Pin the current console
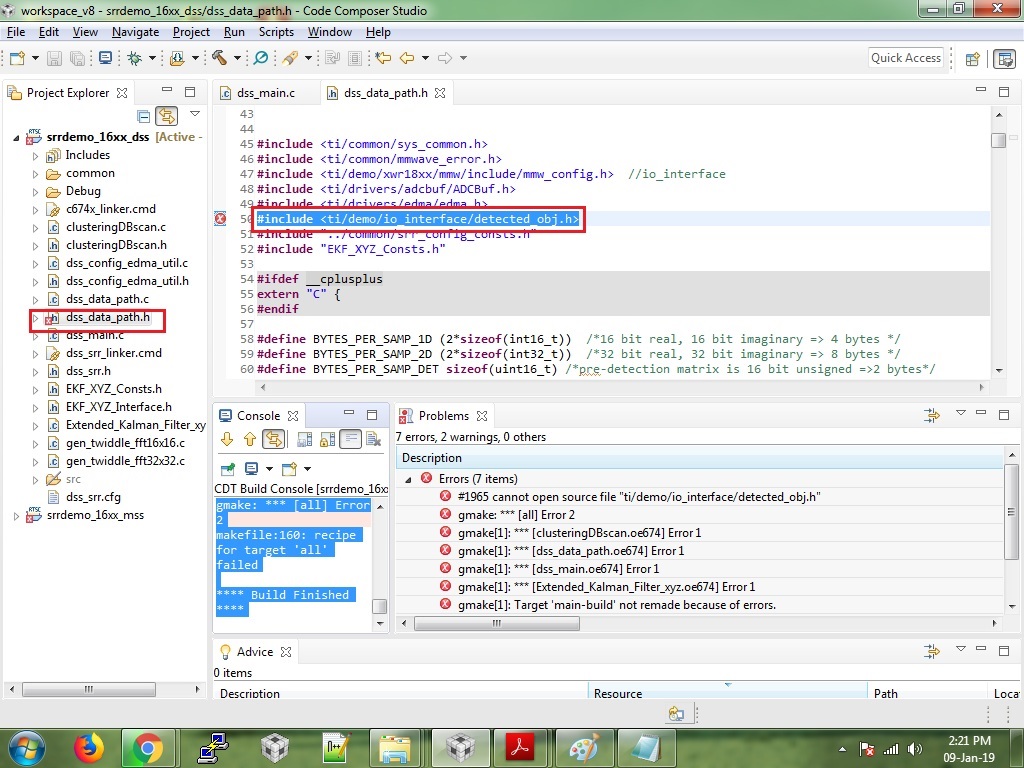 [x=228, y=468]
